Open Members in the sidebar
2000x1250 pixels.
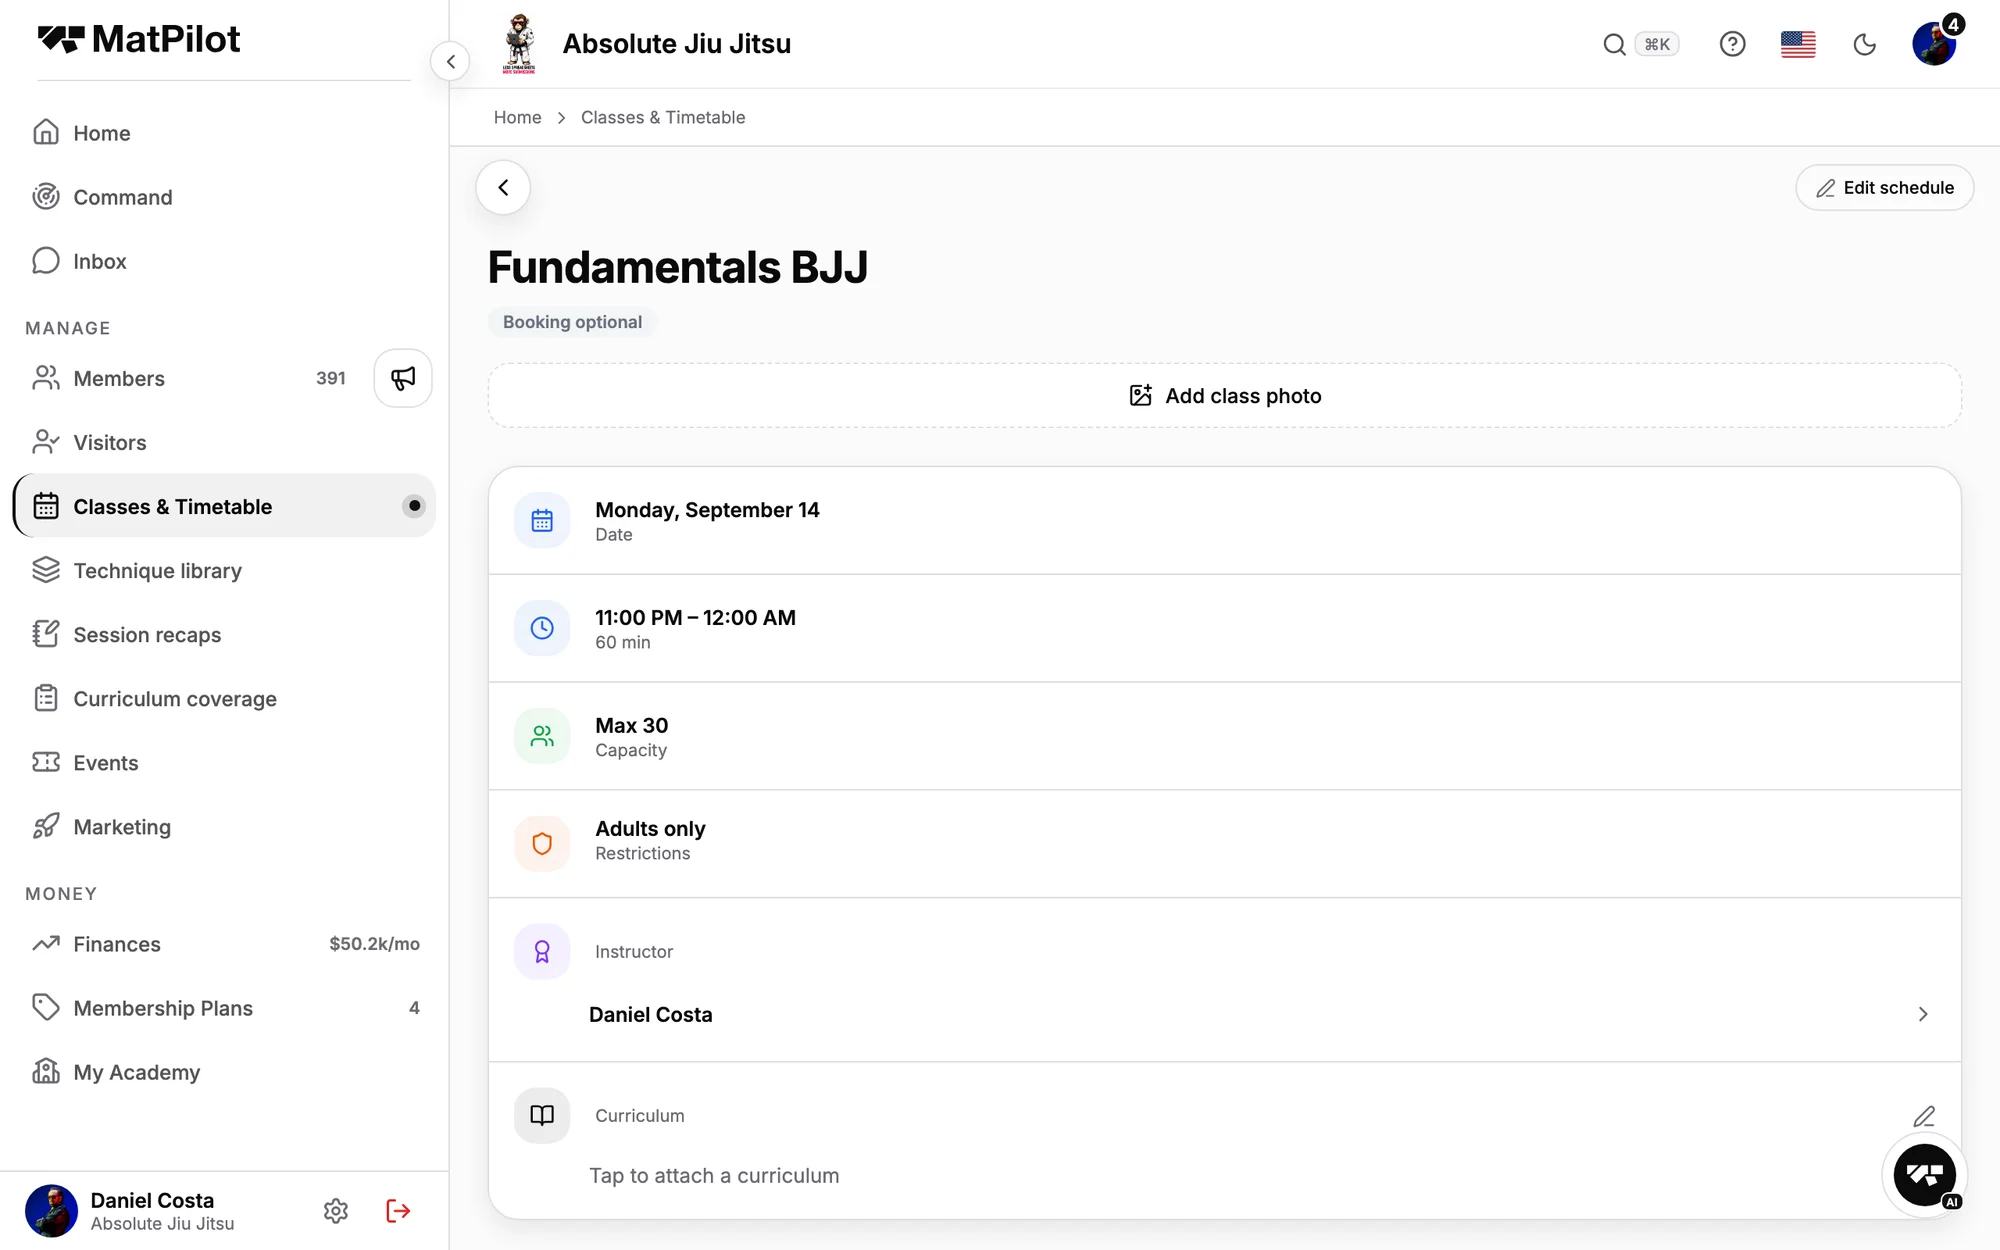coord(190,378)
